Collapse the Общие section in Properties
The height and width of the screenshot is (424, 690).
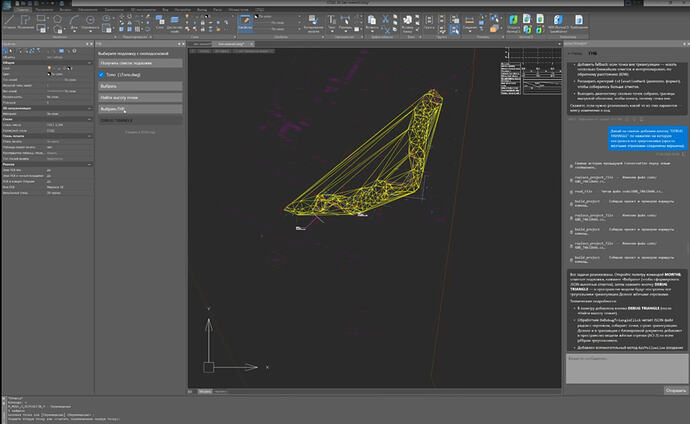(89, 63)
